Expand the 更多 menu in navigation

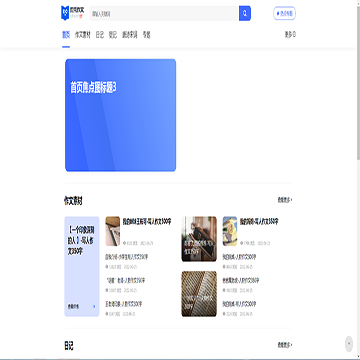pyautogui.click(x=290, y=35)
